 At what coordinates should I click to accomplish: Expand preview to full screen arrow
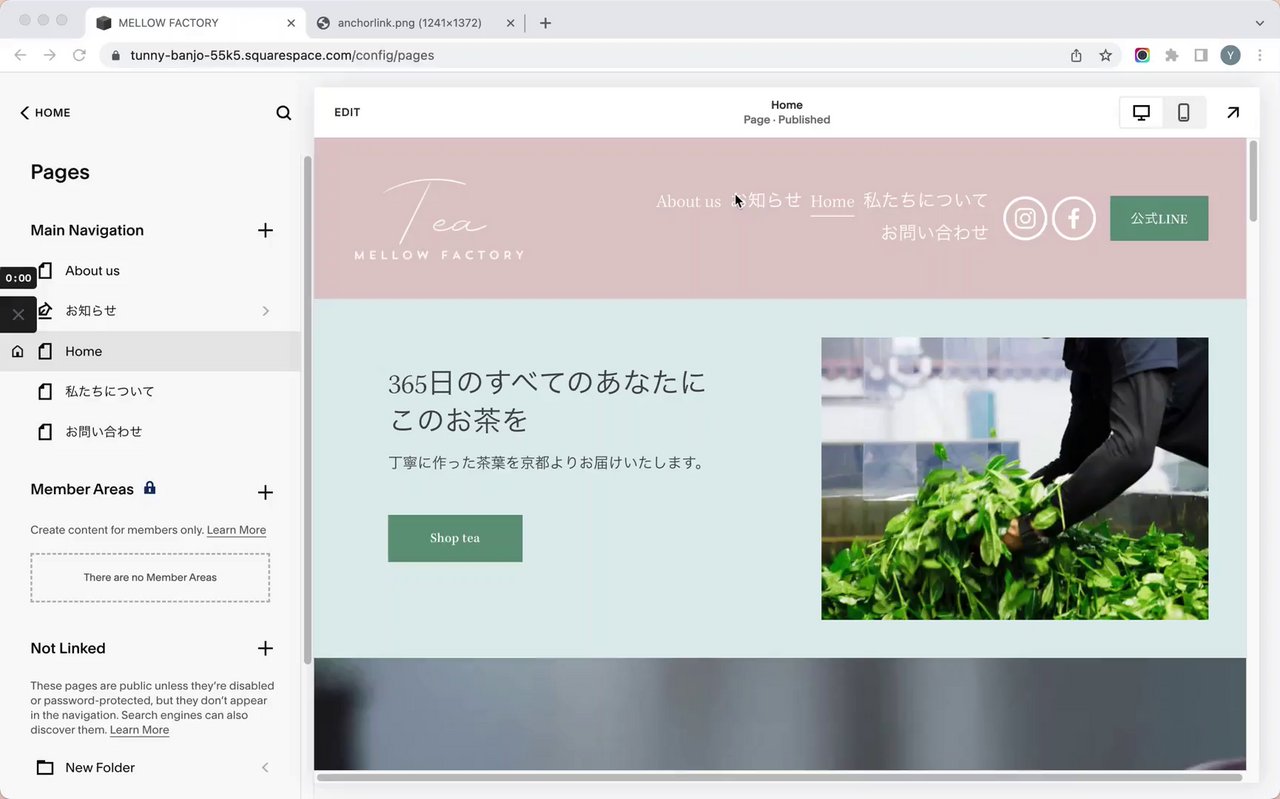[x=1233, y=113]
